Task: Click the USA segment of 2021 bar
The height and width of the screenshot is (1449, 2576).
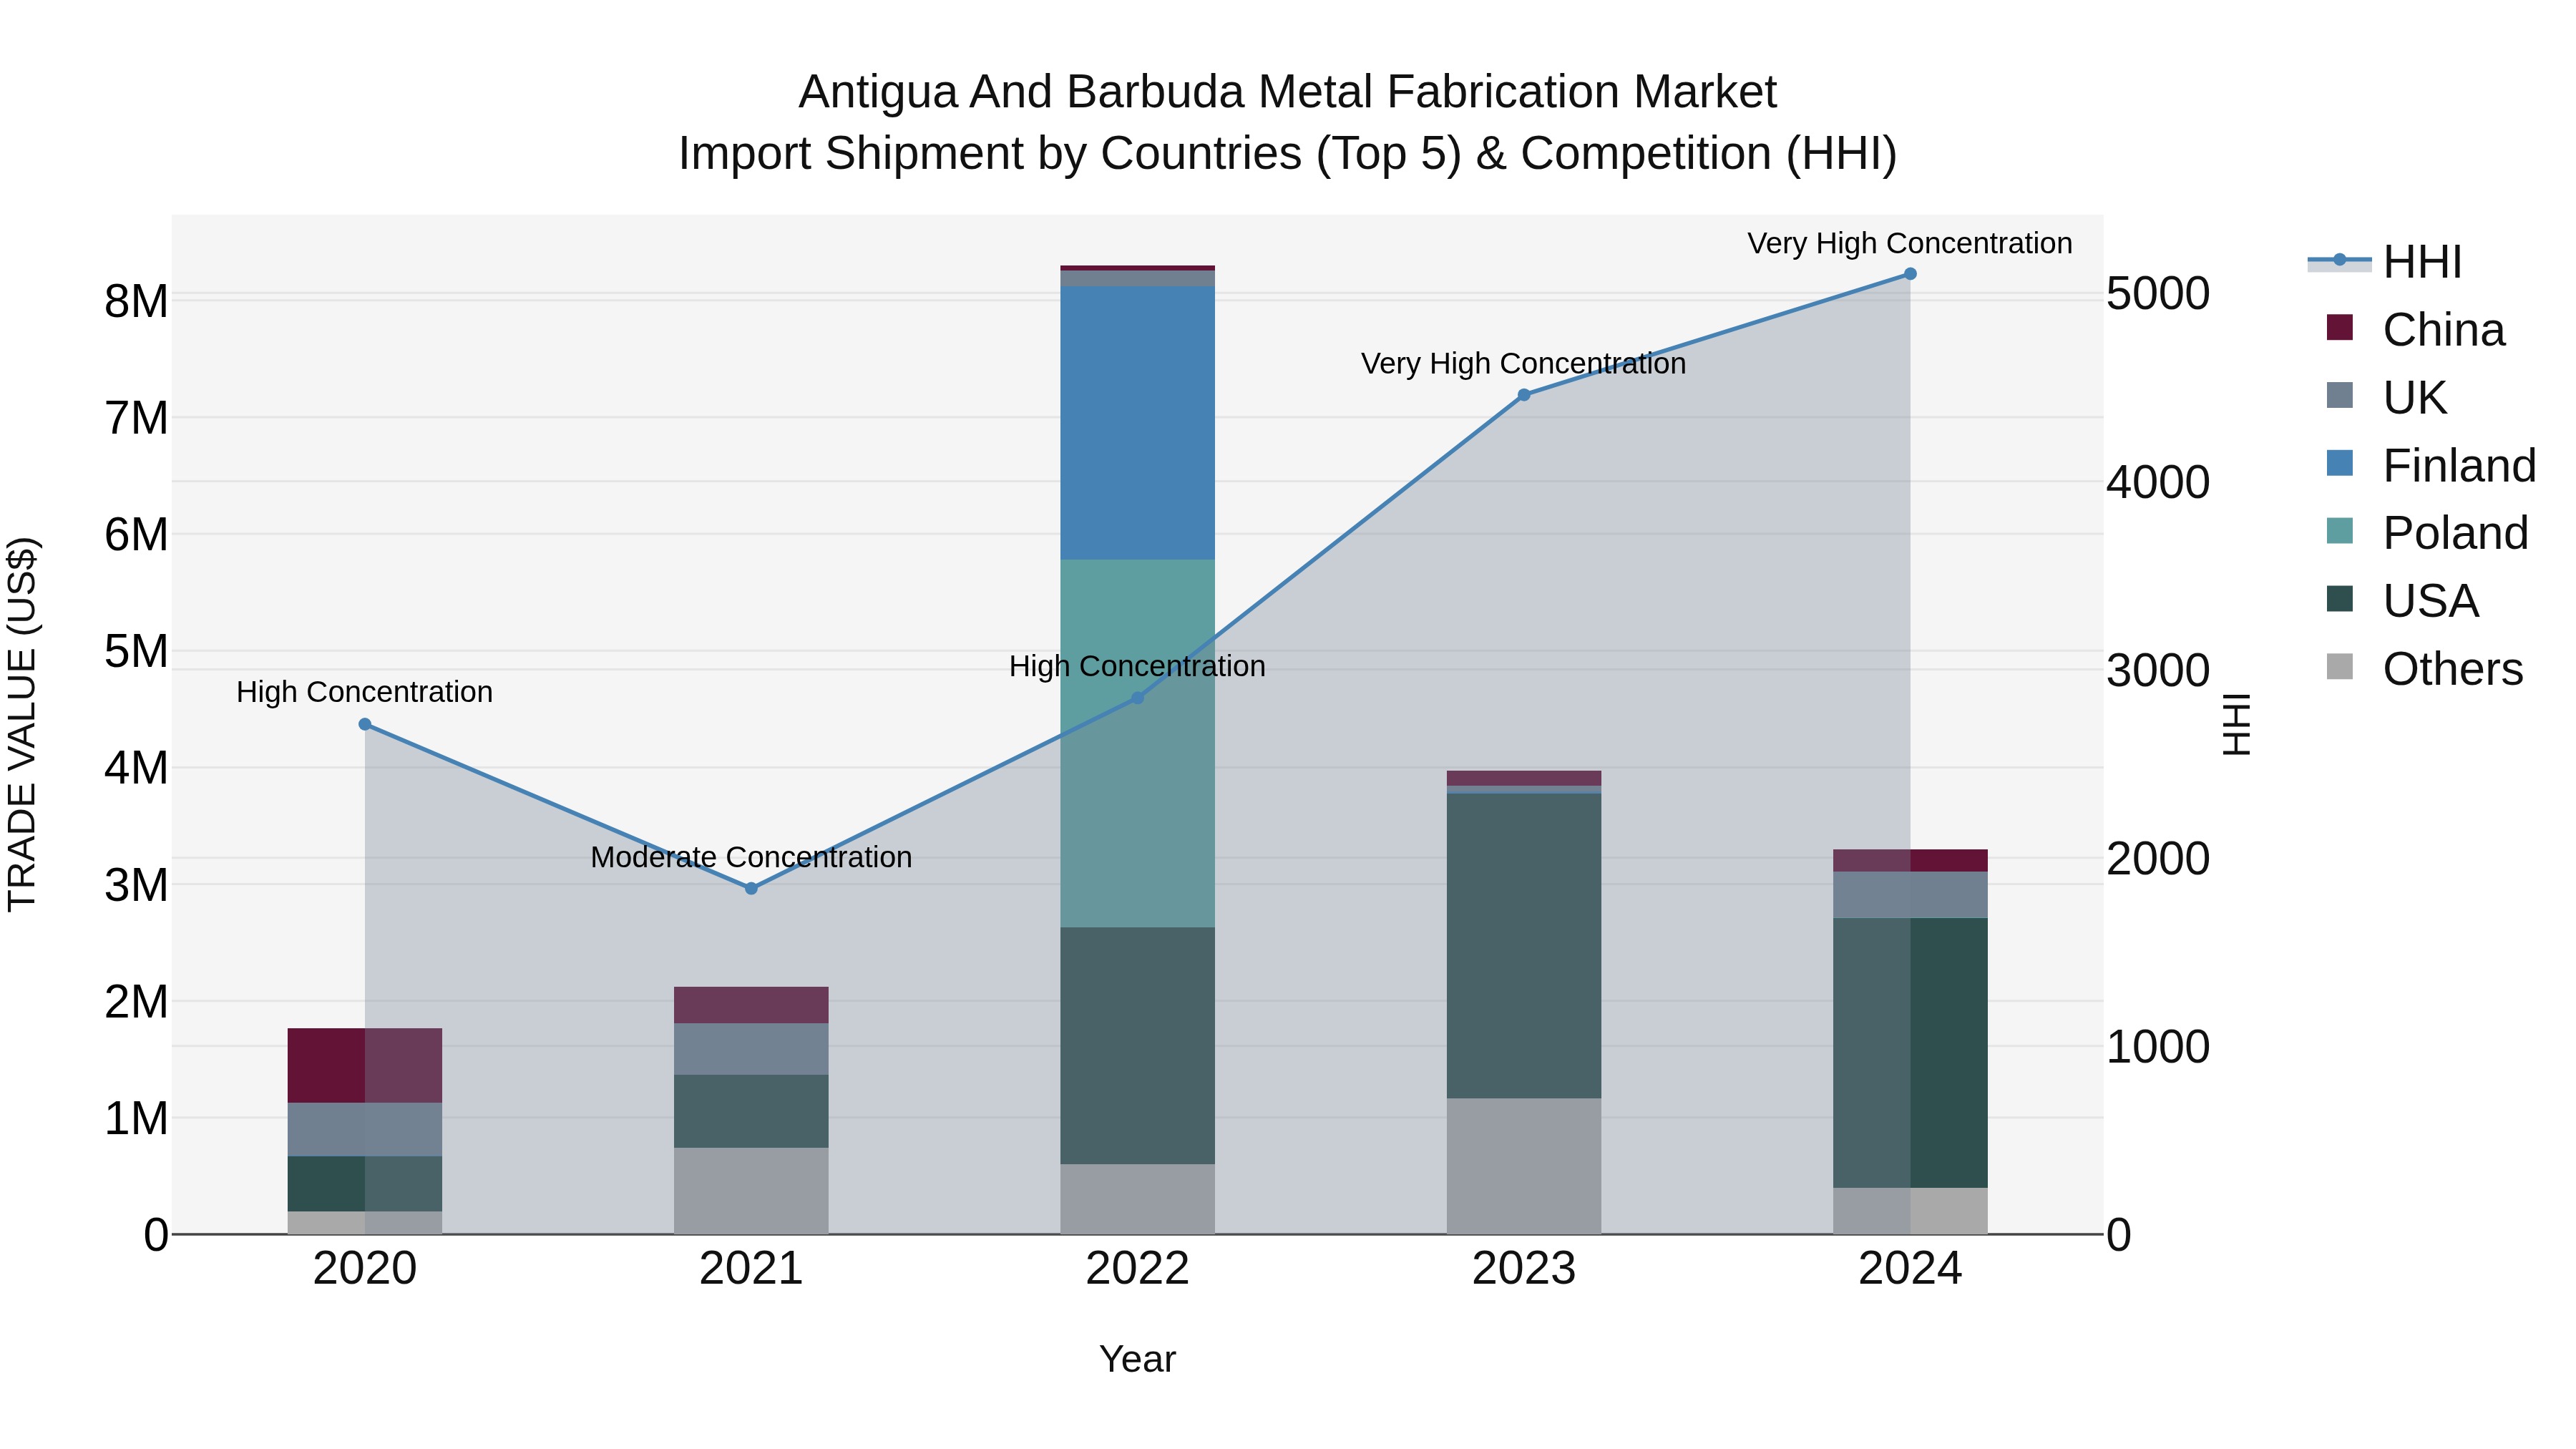Action: pyautogui.click(x=751, y=1111)
